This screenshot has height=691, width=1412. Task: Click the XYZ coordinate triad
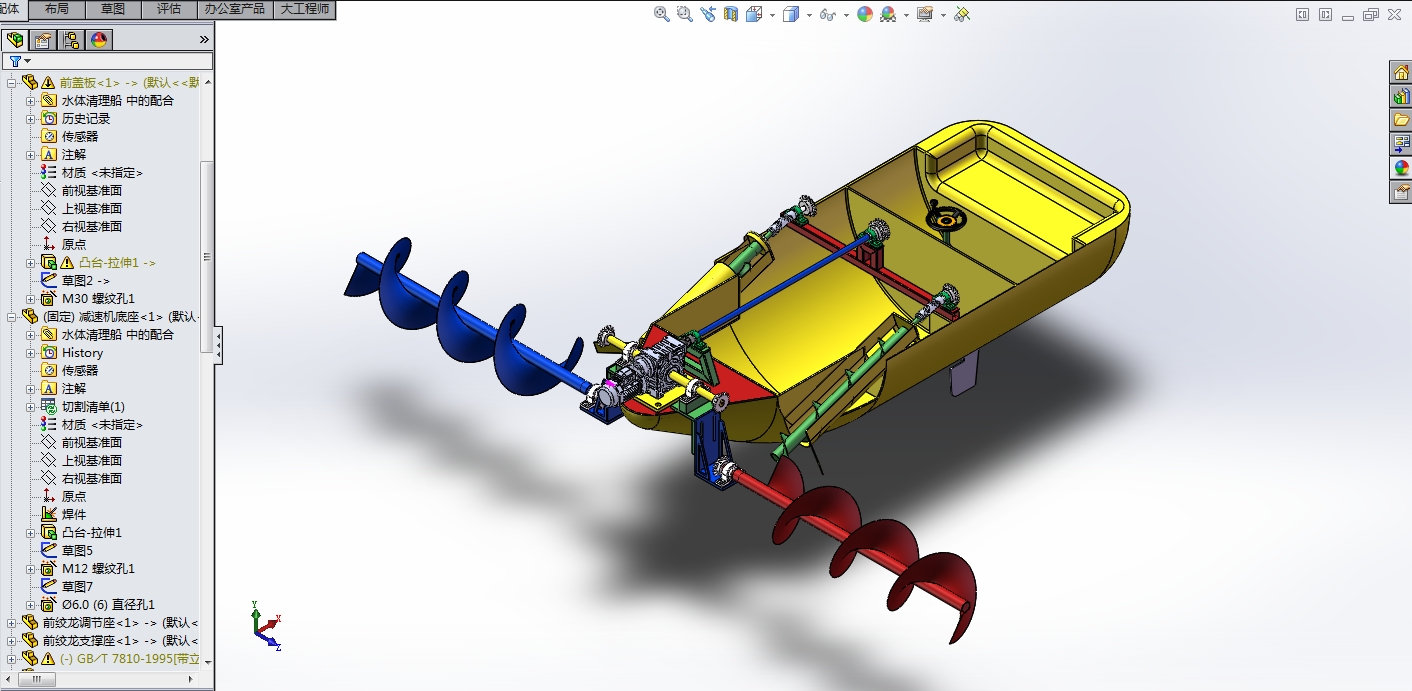coord(265,626)
